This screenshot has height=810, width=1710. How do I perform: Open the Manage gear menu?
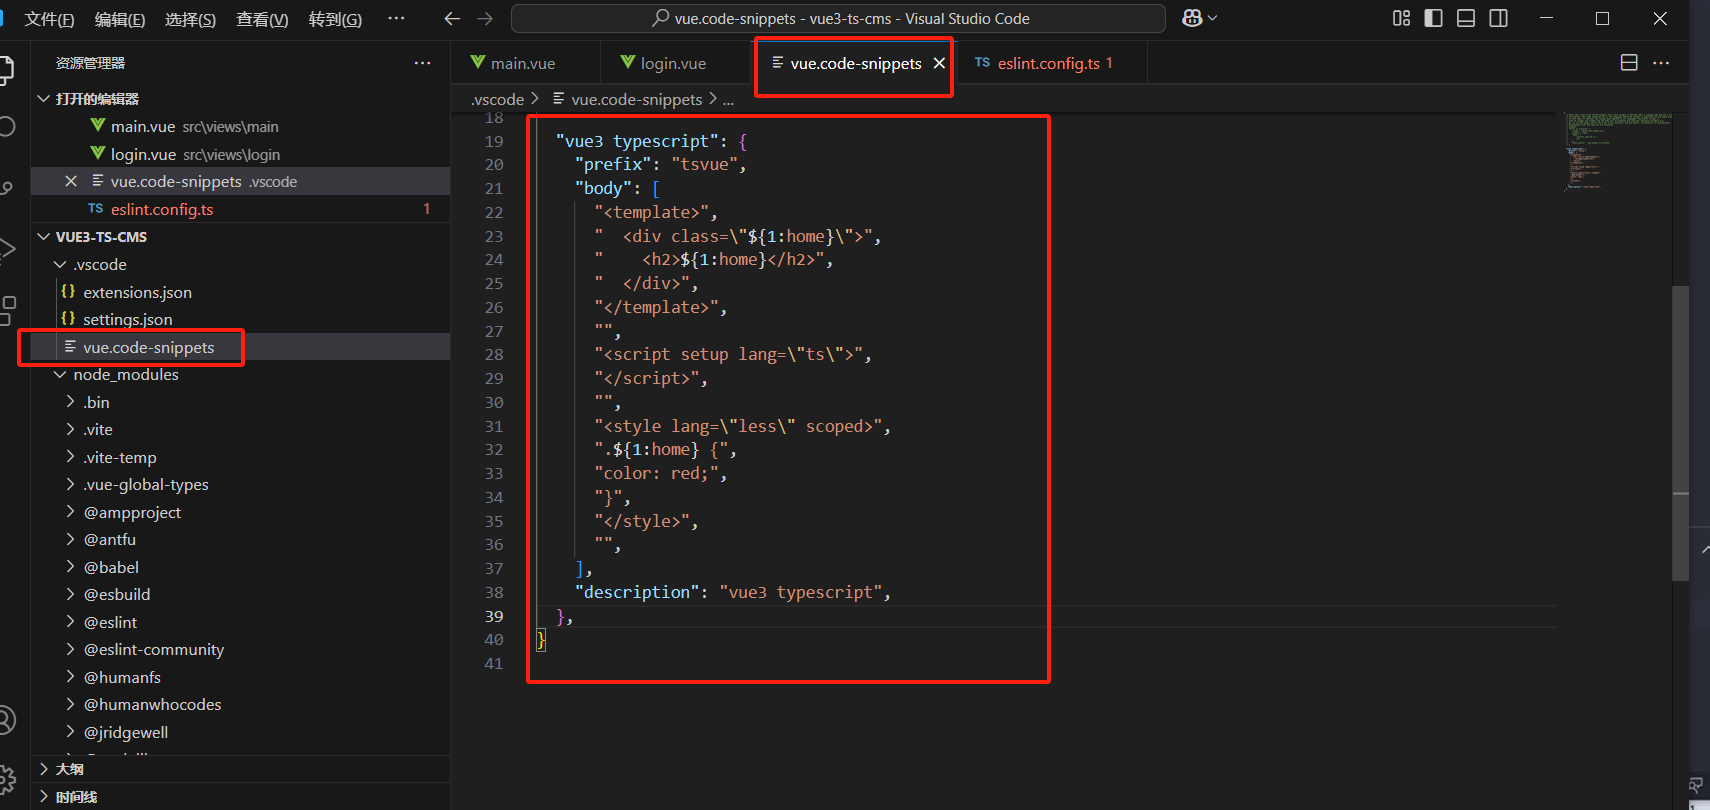tap(6, 779)
